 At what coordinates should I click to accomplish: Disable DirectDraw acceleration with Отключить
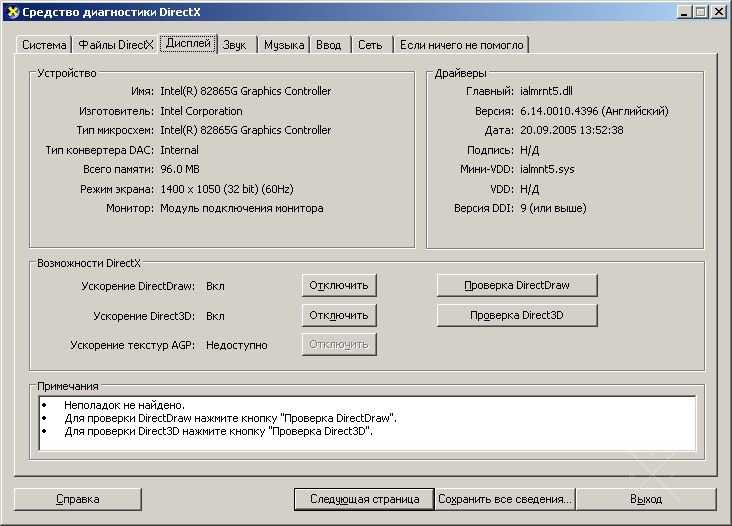[339, 285]
